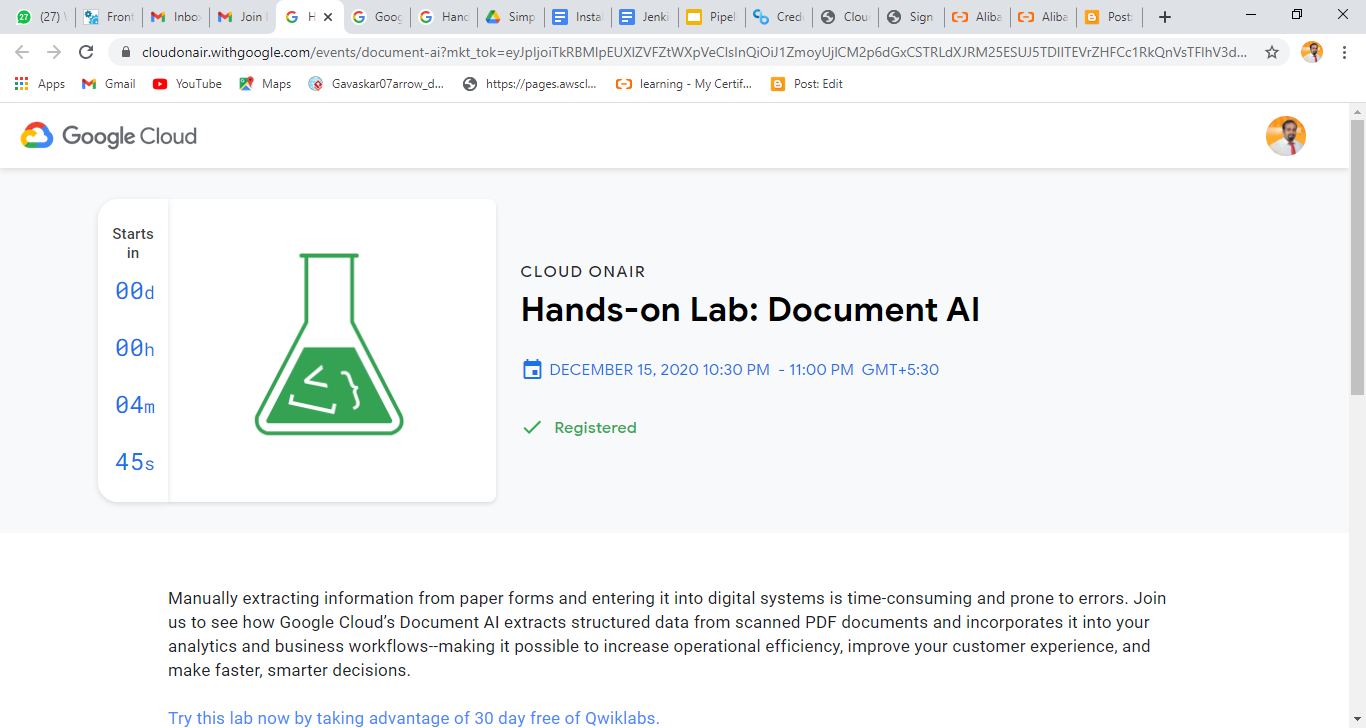Open a new tab with the plus button
Screen dimensions: 1366x728
tap(1164, 17)
